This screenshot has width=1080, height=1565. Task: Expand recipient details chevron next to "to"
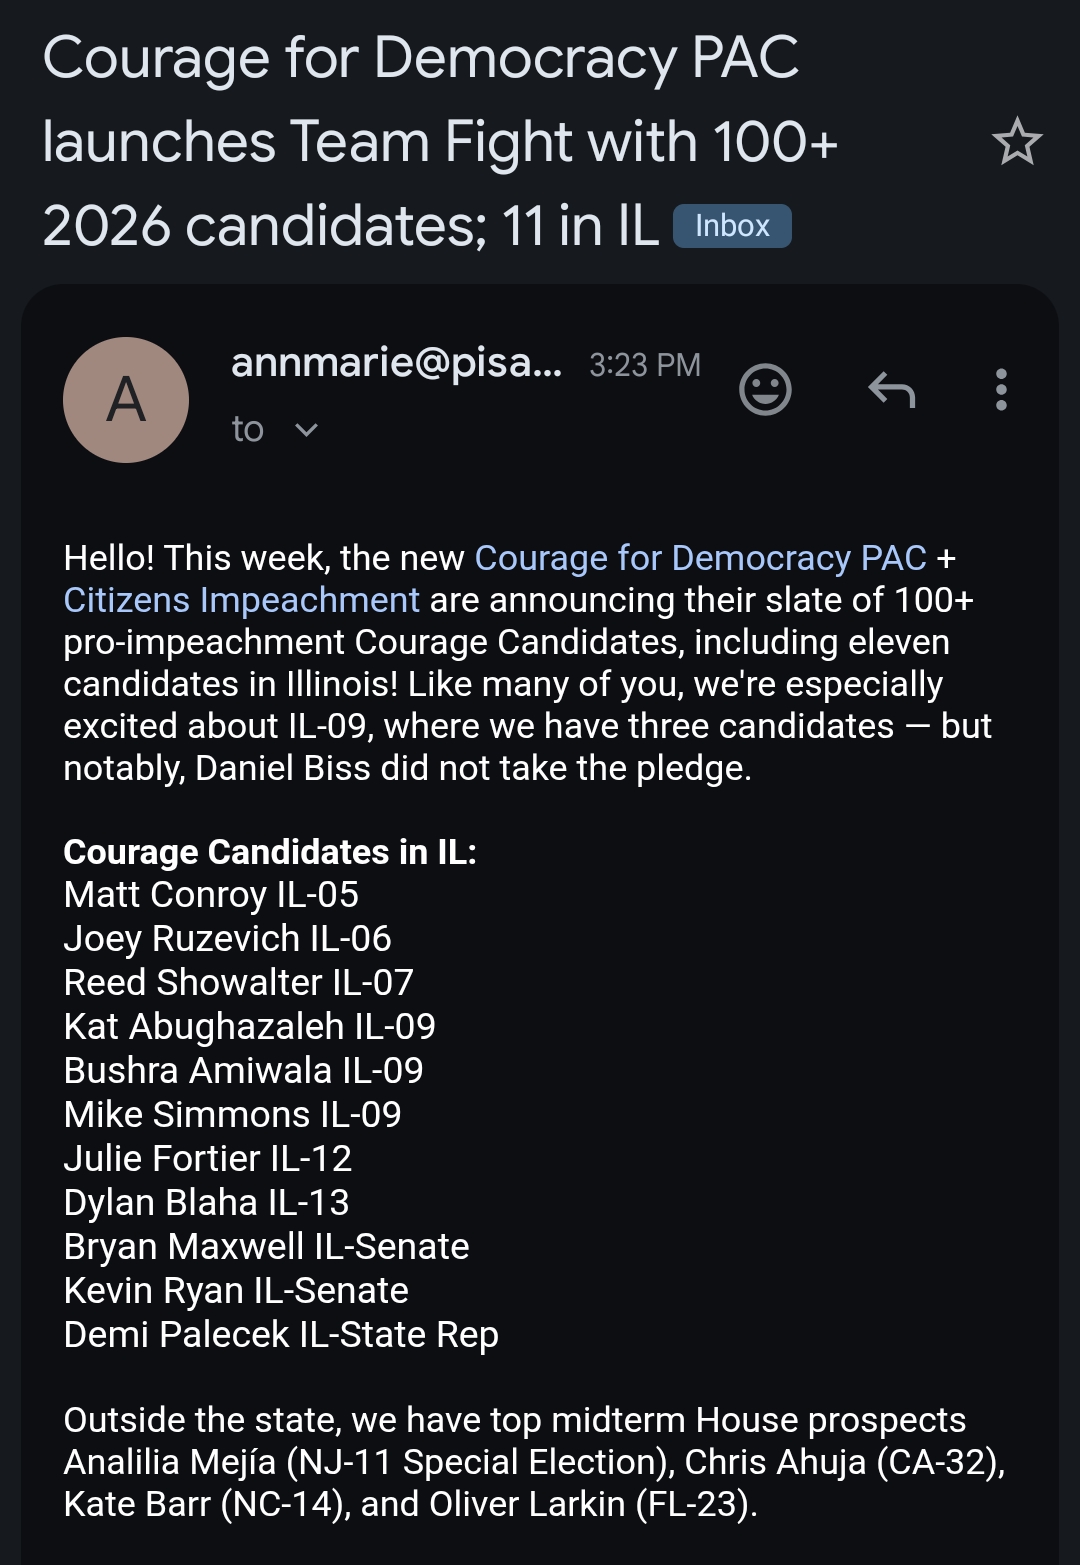coord(307,430)
